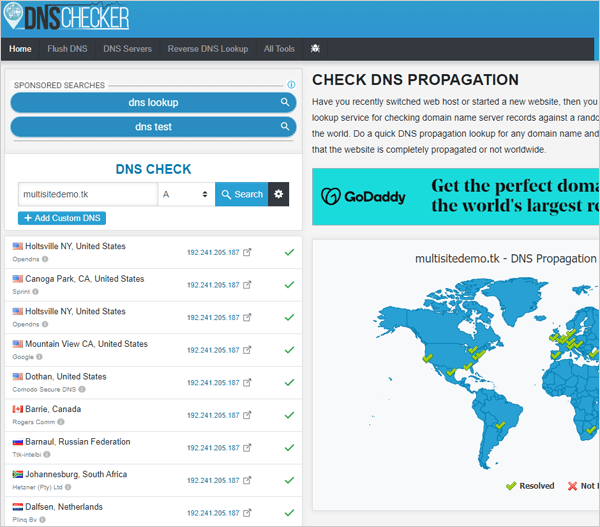The width and height of the screenshot is (600, 527).
Task: Open Ttk-intelbi info icon for Barnaul
Action: [x=47, y=454]
